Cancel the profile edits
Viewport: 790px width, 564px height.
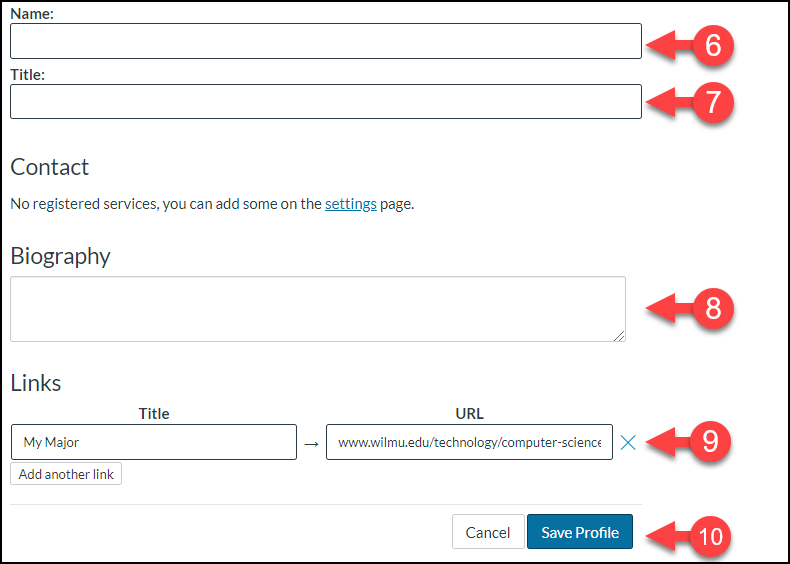488,532
